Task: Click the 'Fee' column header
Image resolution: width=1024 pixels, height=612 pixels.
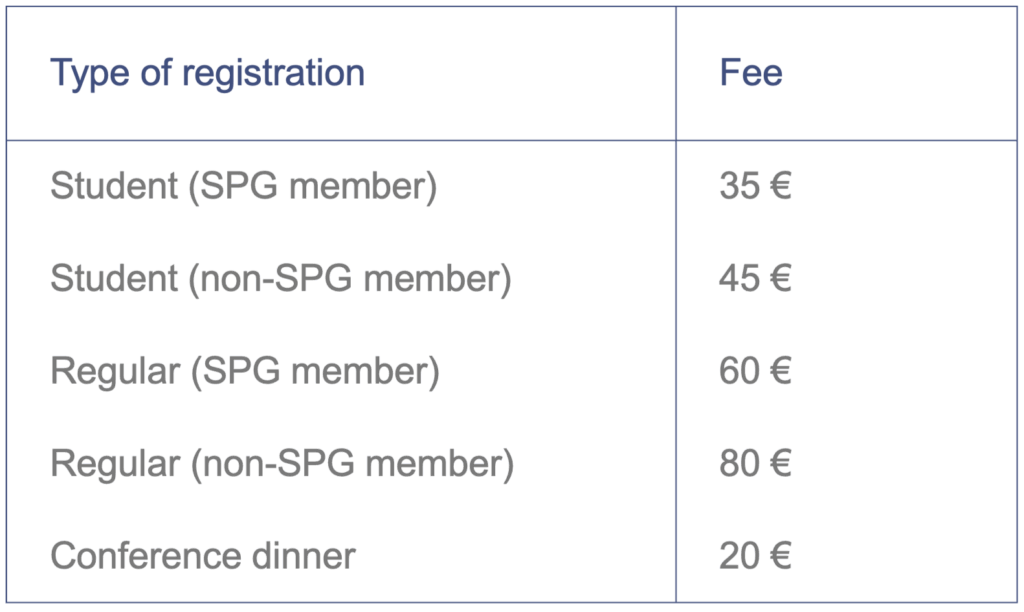Action: (751, 72)
